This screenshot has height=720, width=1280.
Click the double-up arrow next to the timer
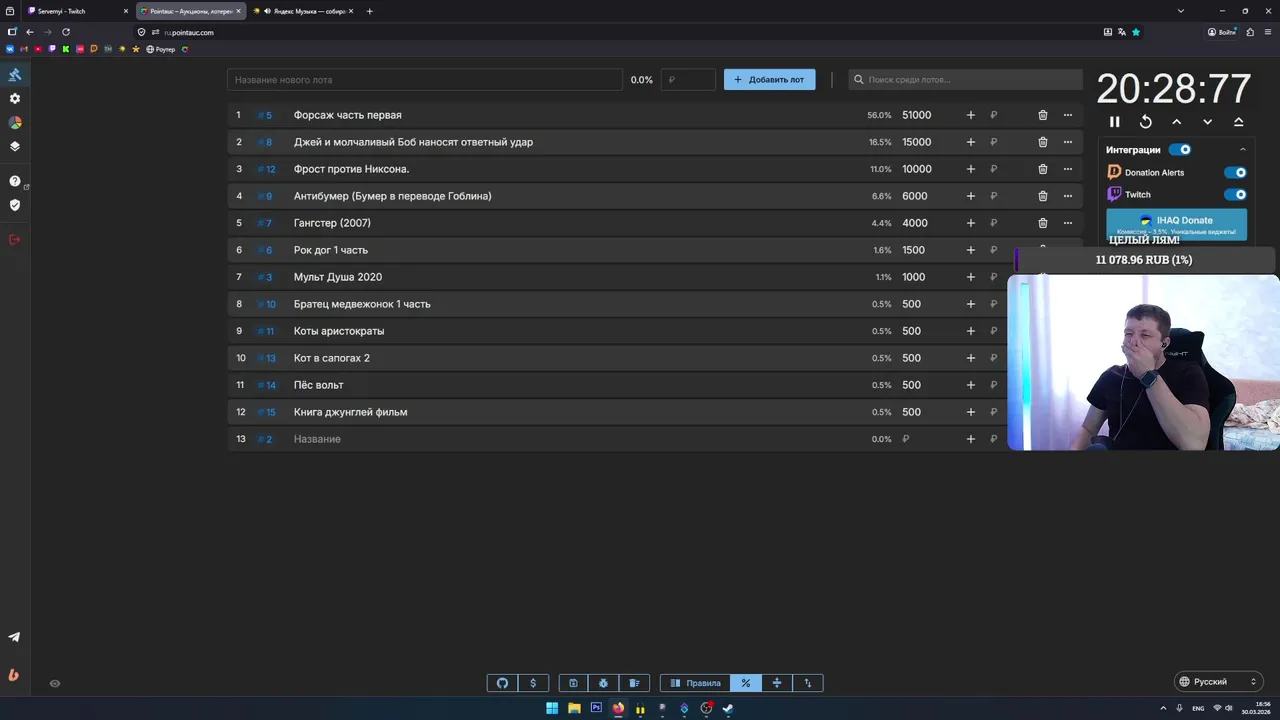point(1239,122)
